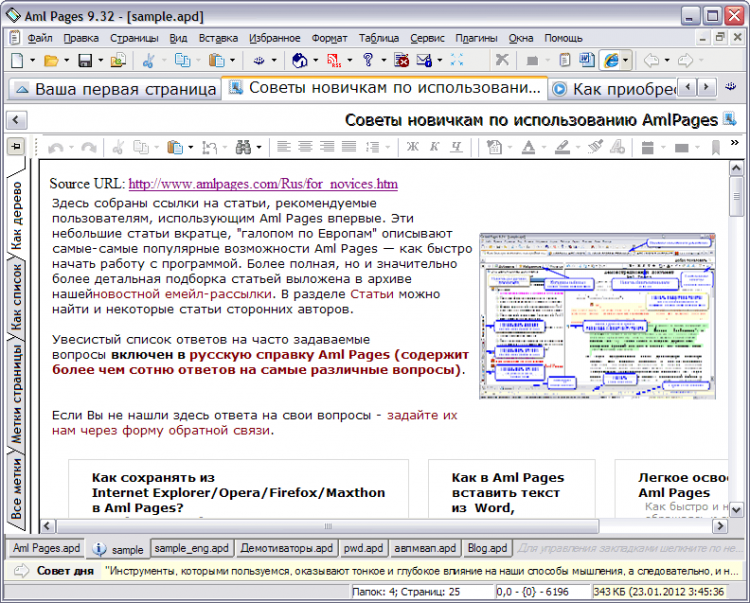Image resolution: width=750 pixels, height=603 pixels.
Task: Click the Save floppy disk icon
Action: pyautogui.click(x=84, y=61)
